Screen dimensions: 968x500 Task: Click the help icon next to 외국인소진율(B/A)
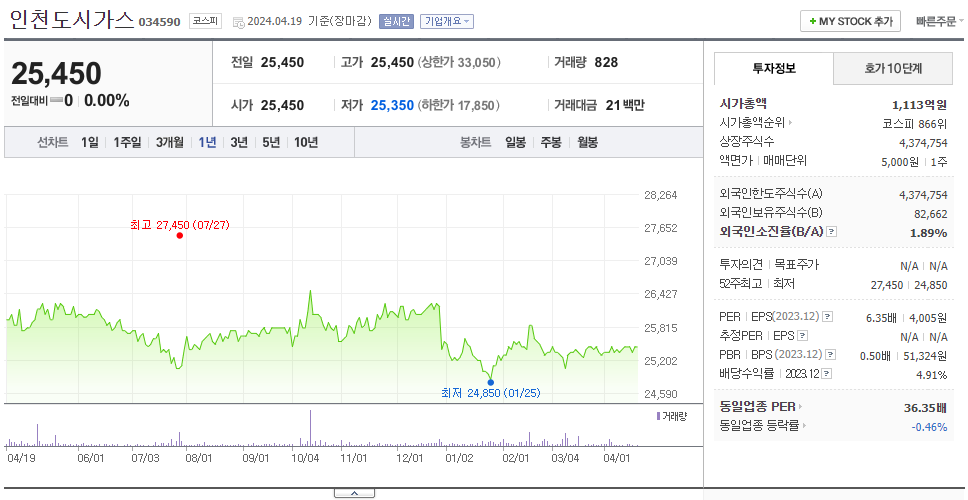tap(832, 232)
